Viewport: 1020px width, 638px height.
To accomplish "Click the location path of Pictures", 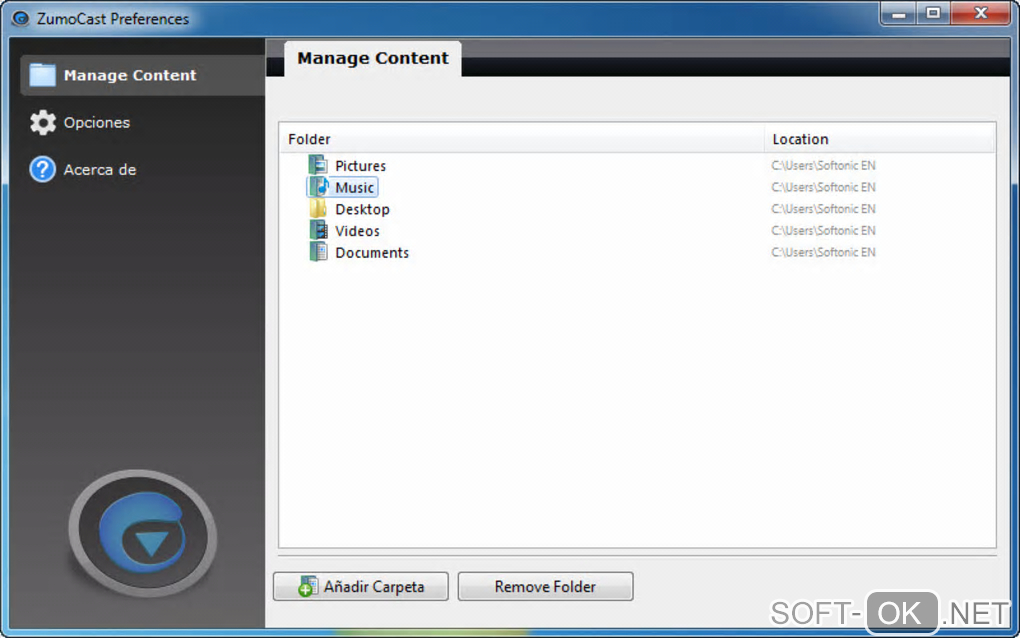I will [x=824, y=166].
